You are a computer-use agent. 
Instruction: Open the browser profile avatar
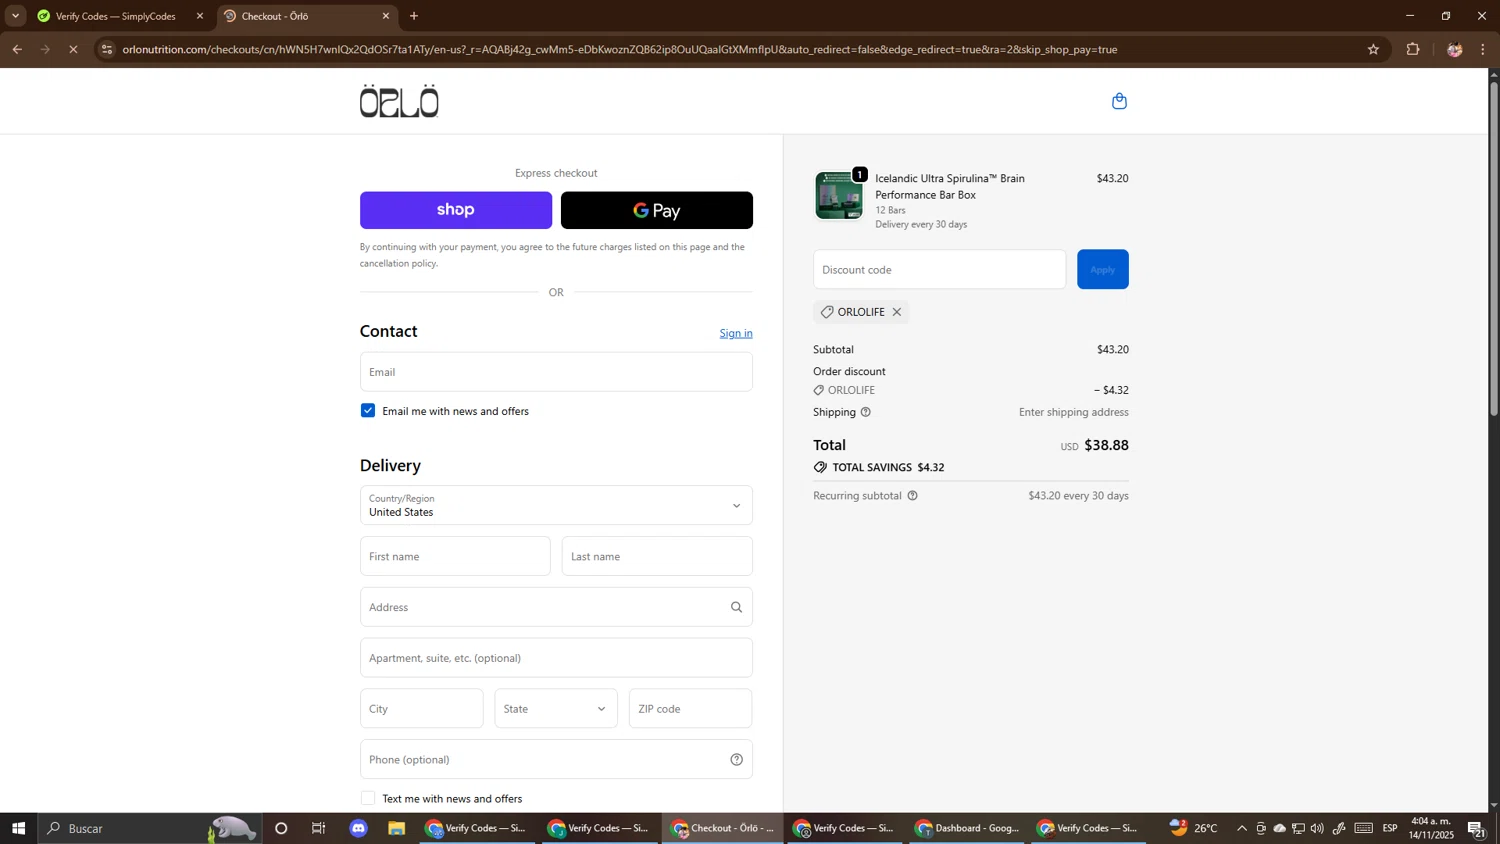click(1454, 49)
